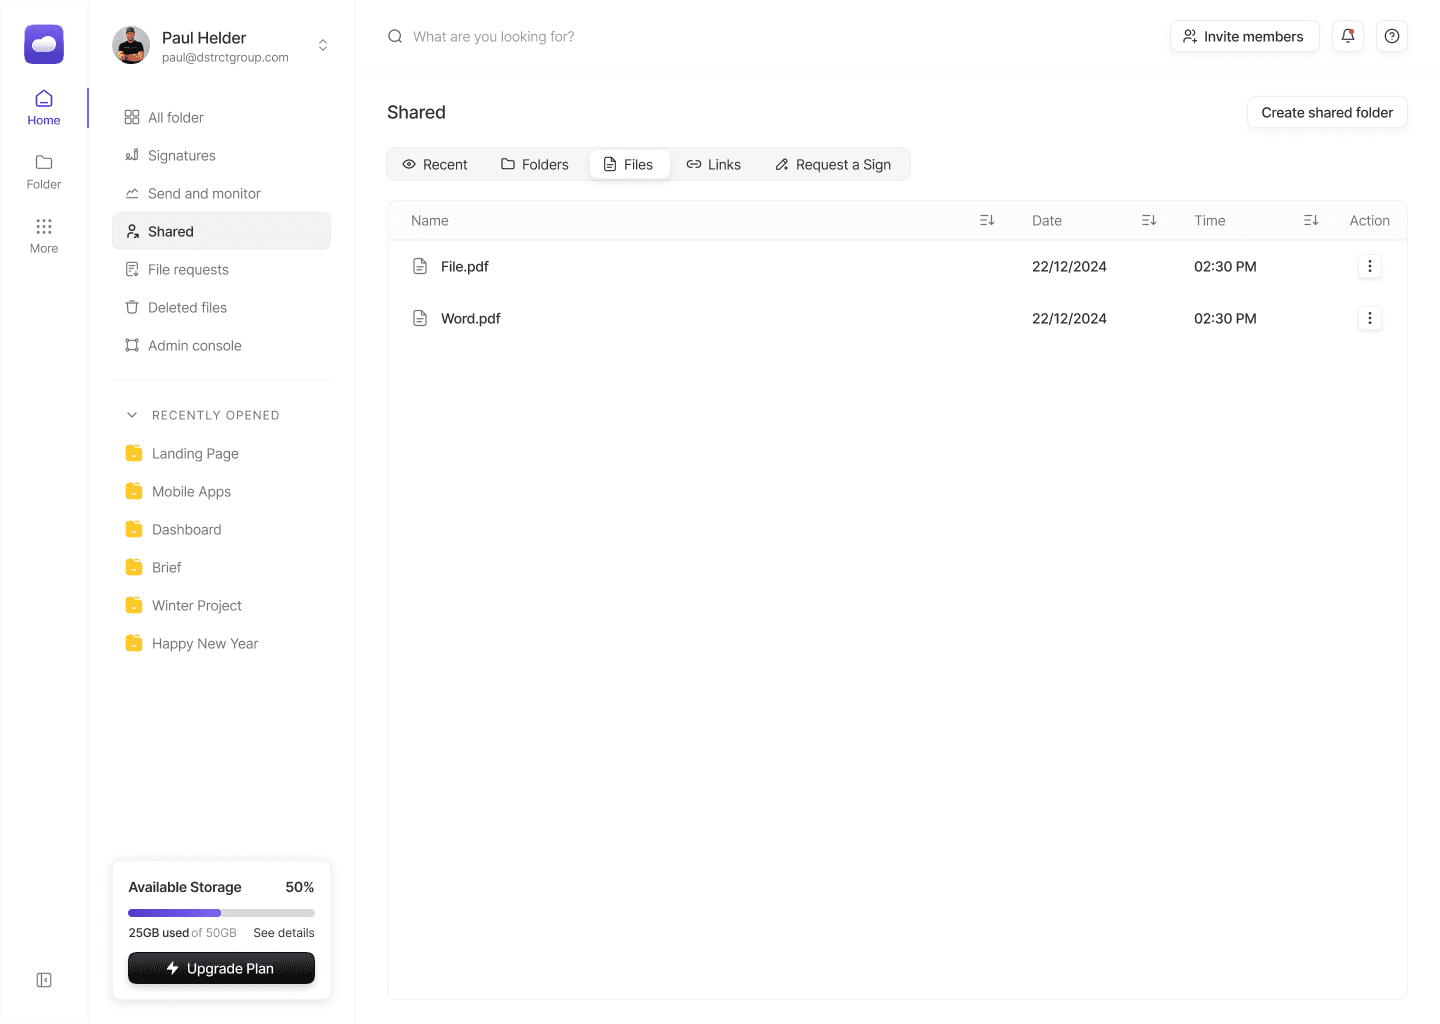Viewport: 1440px width, 1024px height.
Task: Open All folder in the sidebar
Action: click(221, 117)
